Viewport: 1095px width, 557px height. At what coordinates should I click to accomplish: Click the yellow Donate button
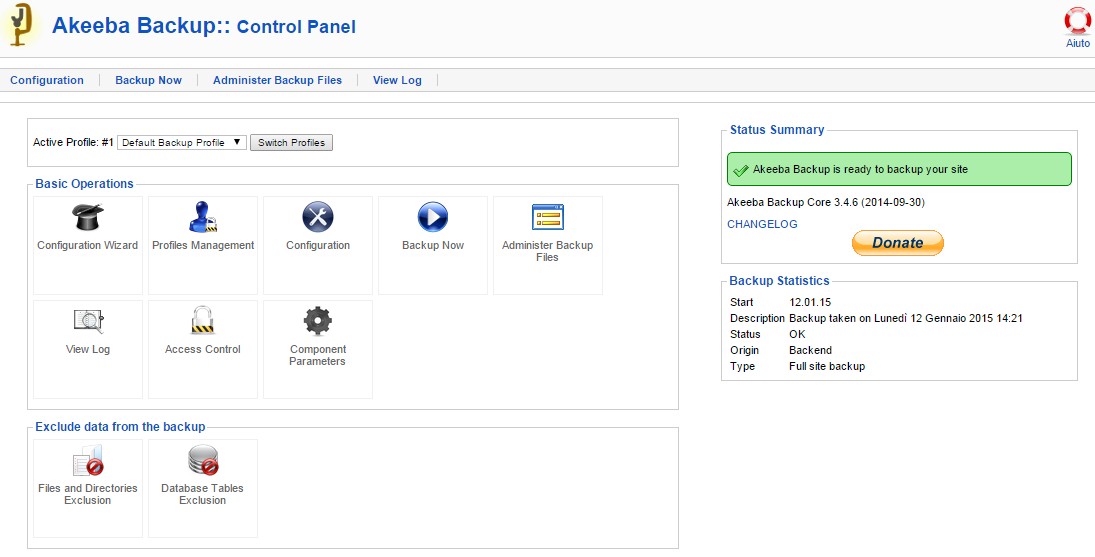(x=897, y=243)
